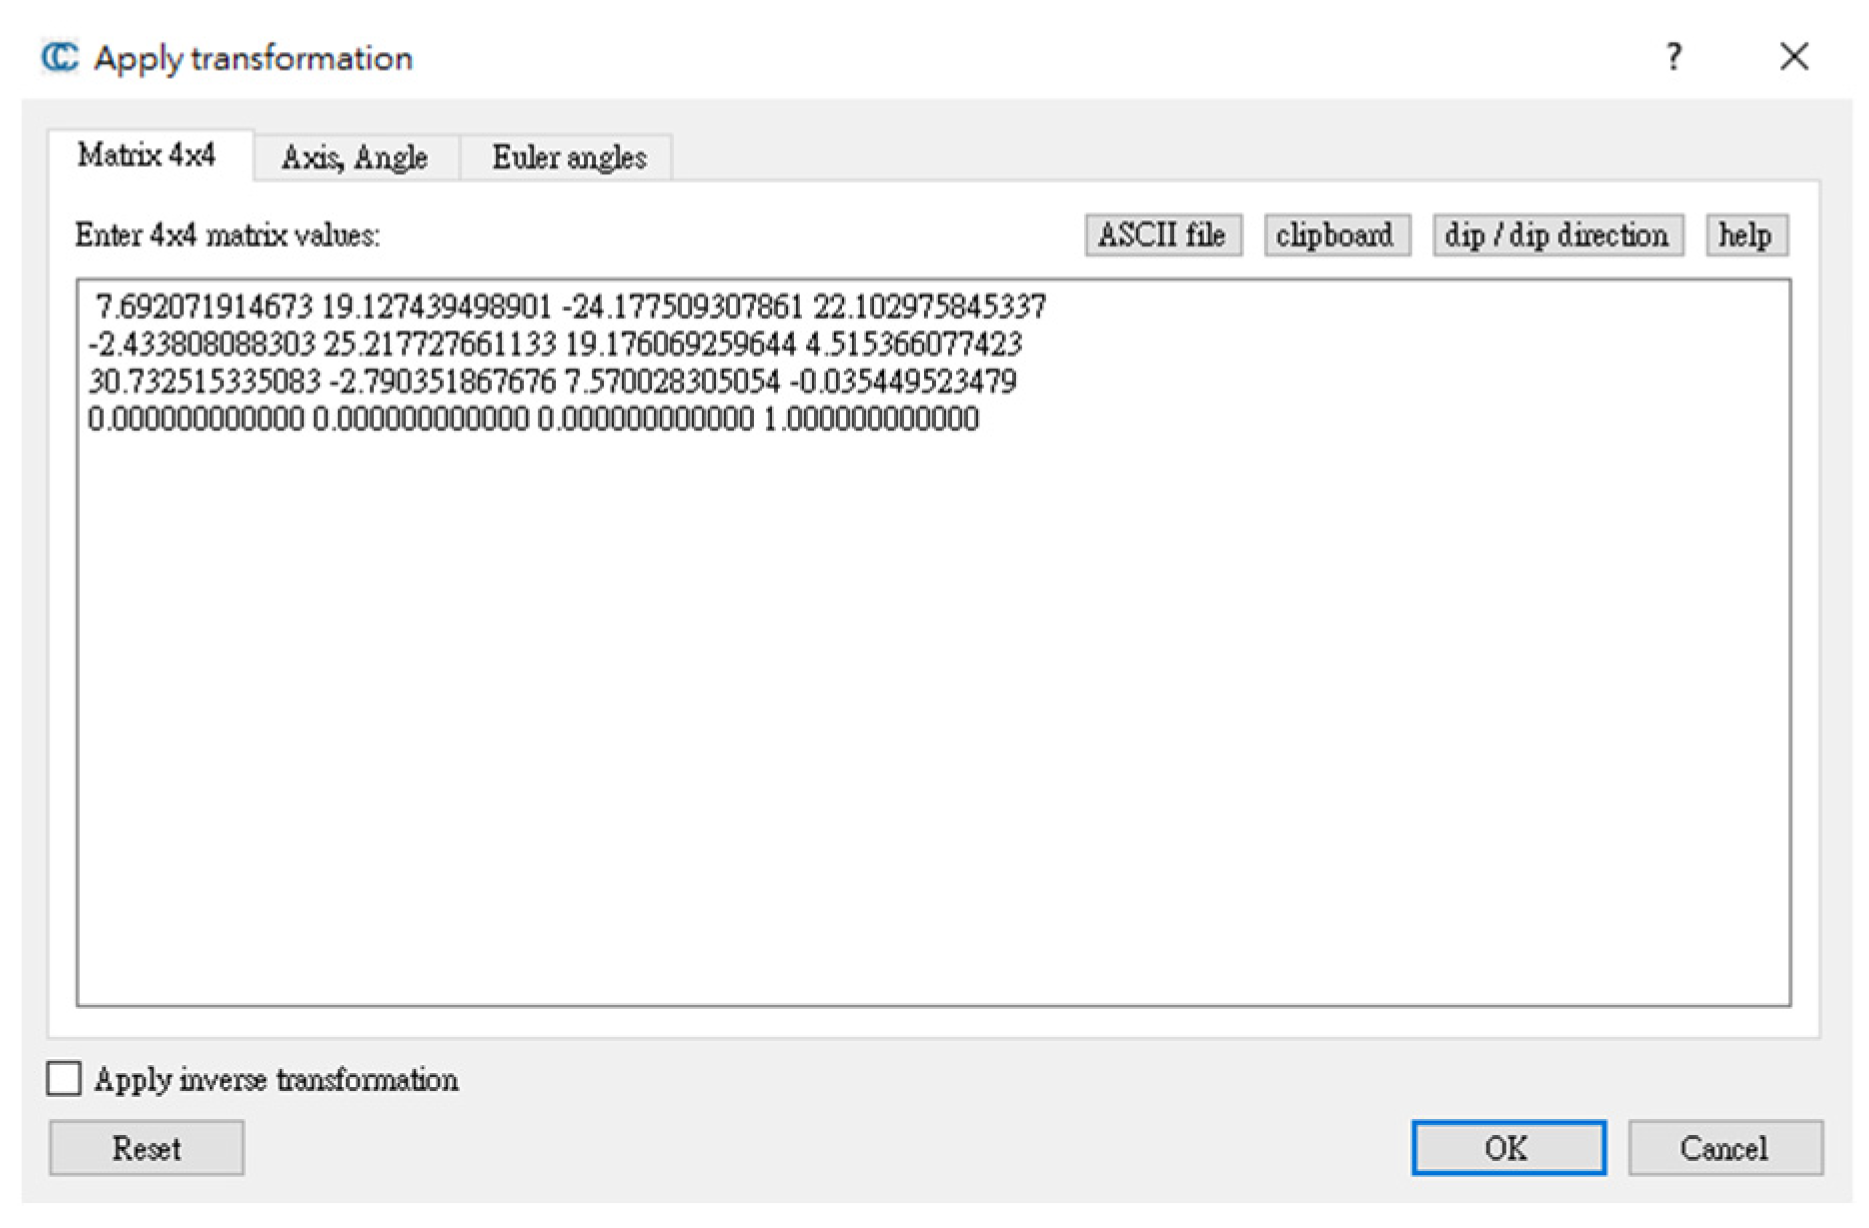Click the Apply inverse transformation label text
1869x1228 pixels.
(276, 1080)
